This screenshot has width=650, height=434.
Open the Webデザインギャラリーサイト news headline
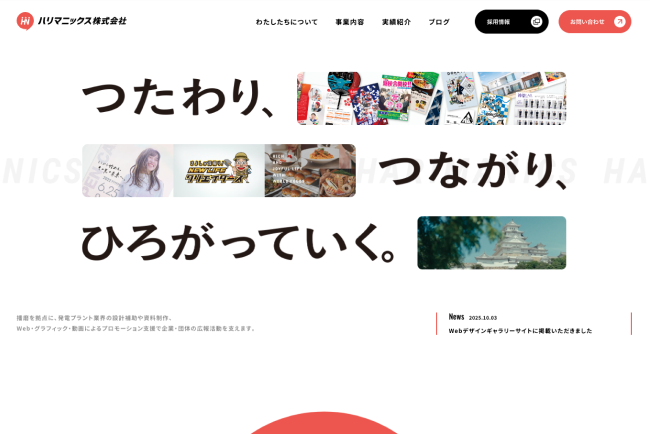tap(520, 331)
